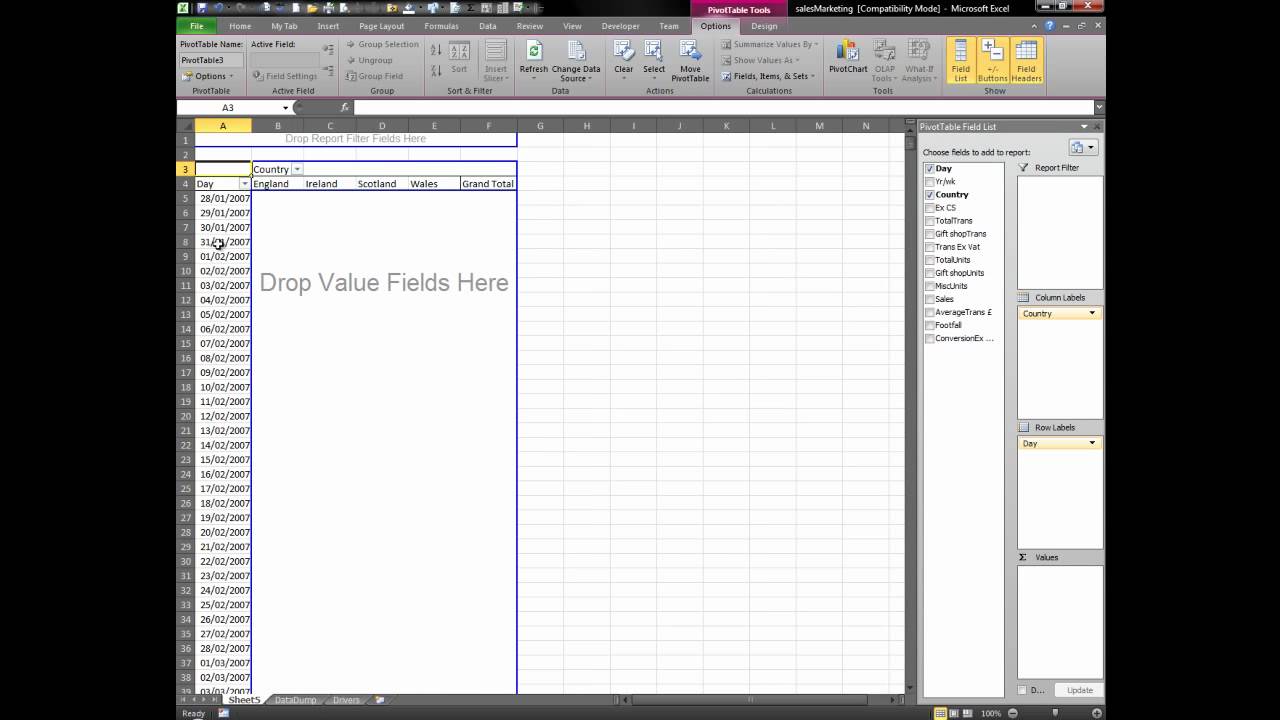Switch to the Design tab
This screenshot has width=1280, height=720.
coord(764,26)
